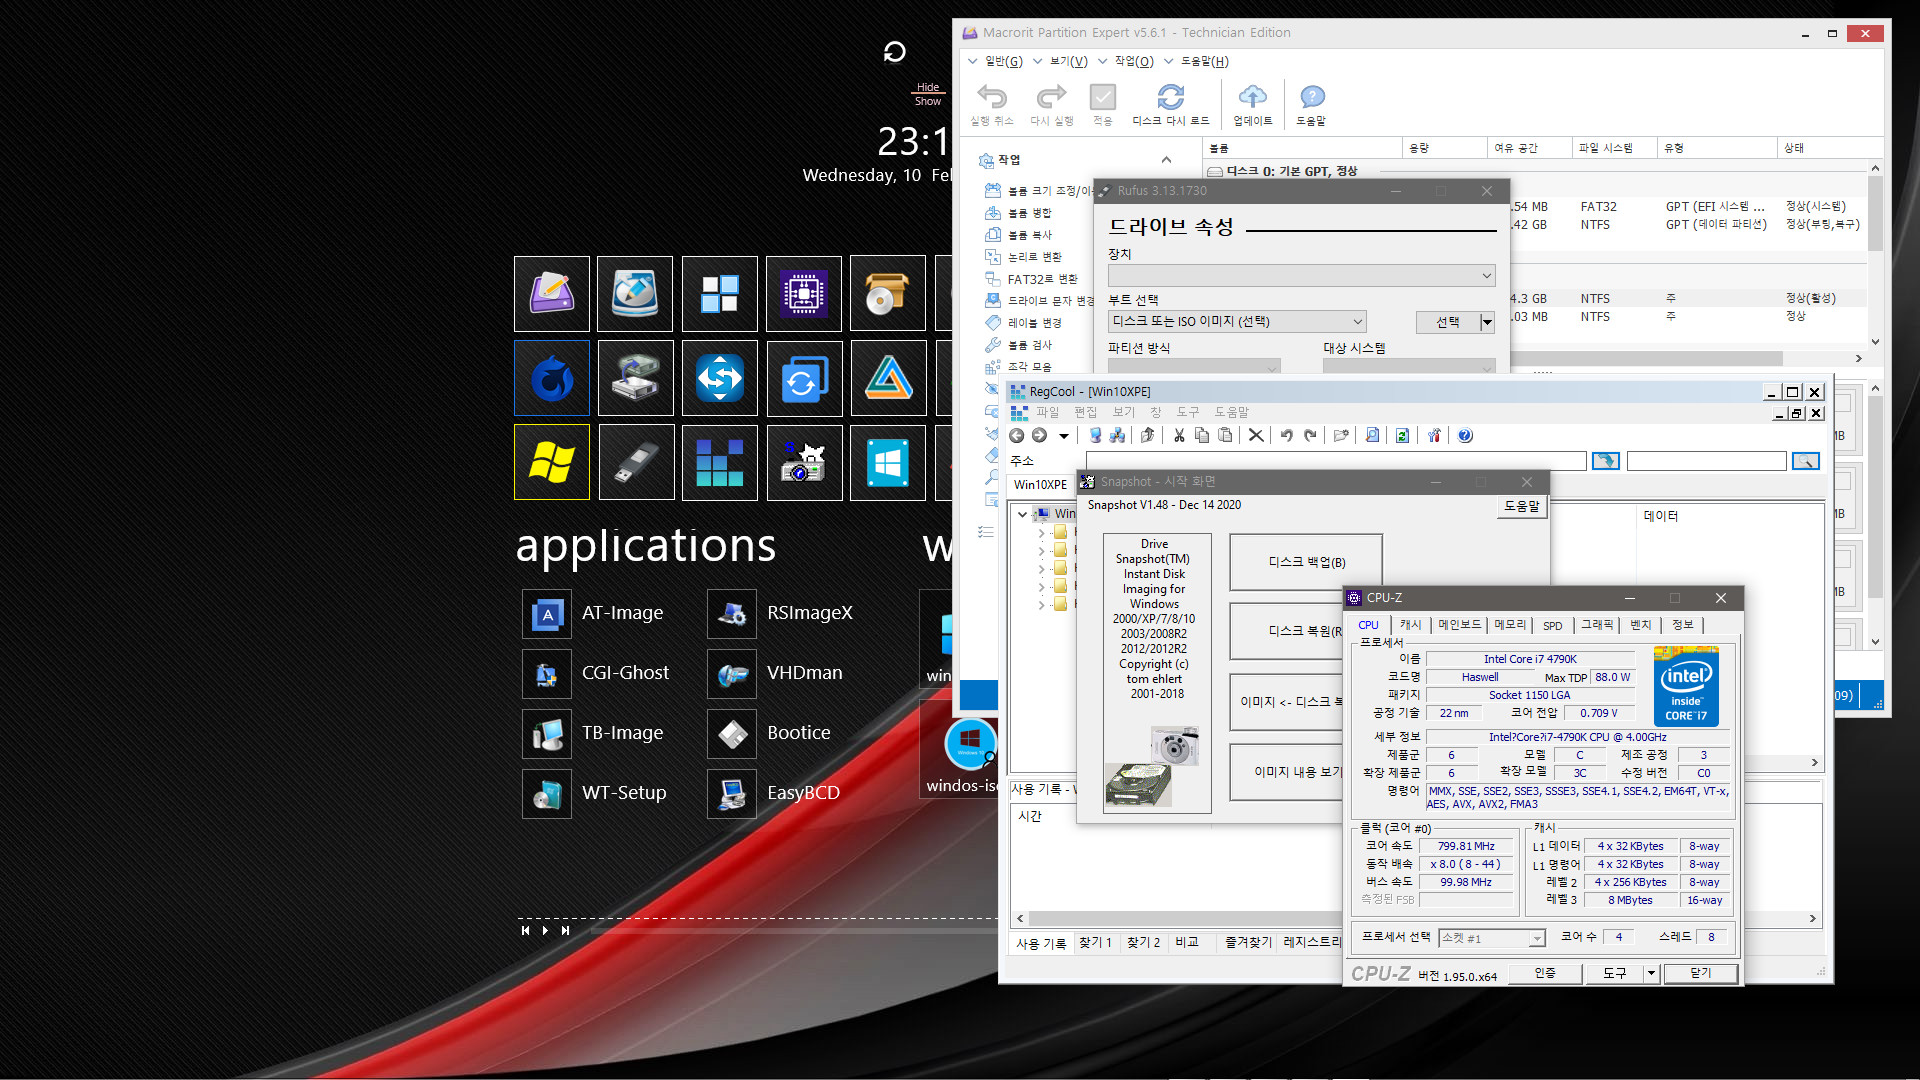
Task: Click the Disk Backup button in Snapshot
Action: [x=1306, y=562]
